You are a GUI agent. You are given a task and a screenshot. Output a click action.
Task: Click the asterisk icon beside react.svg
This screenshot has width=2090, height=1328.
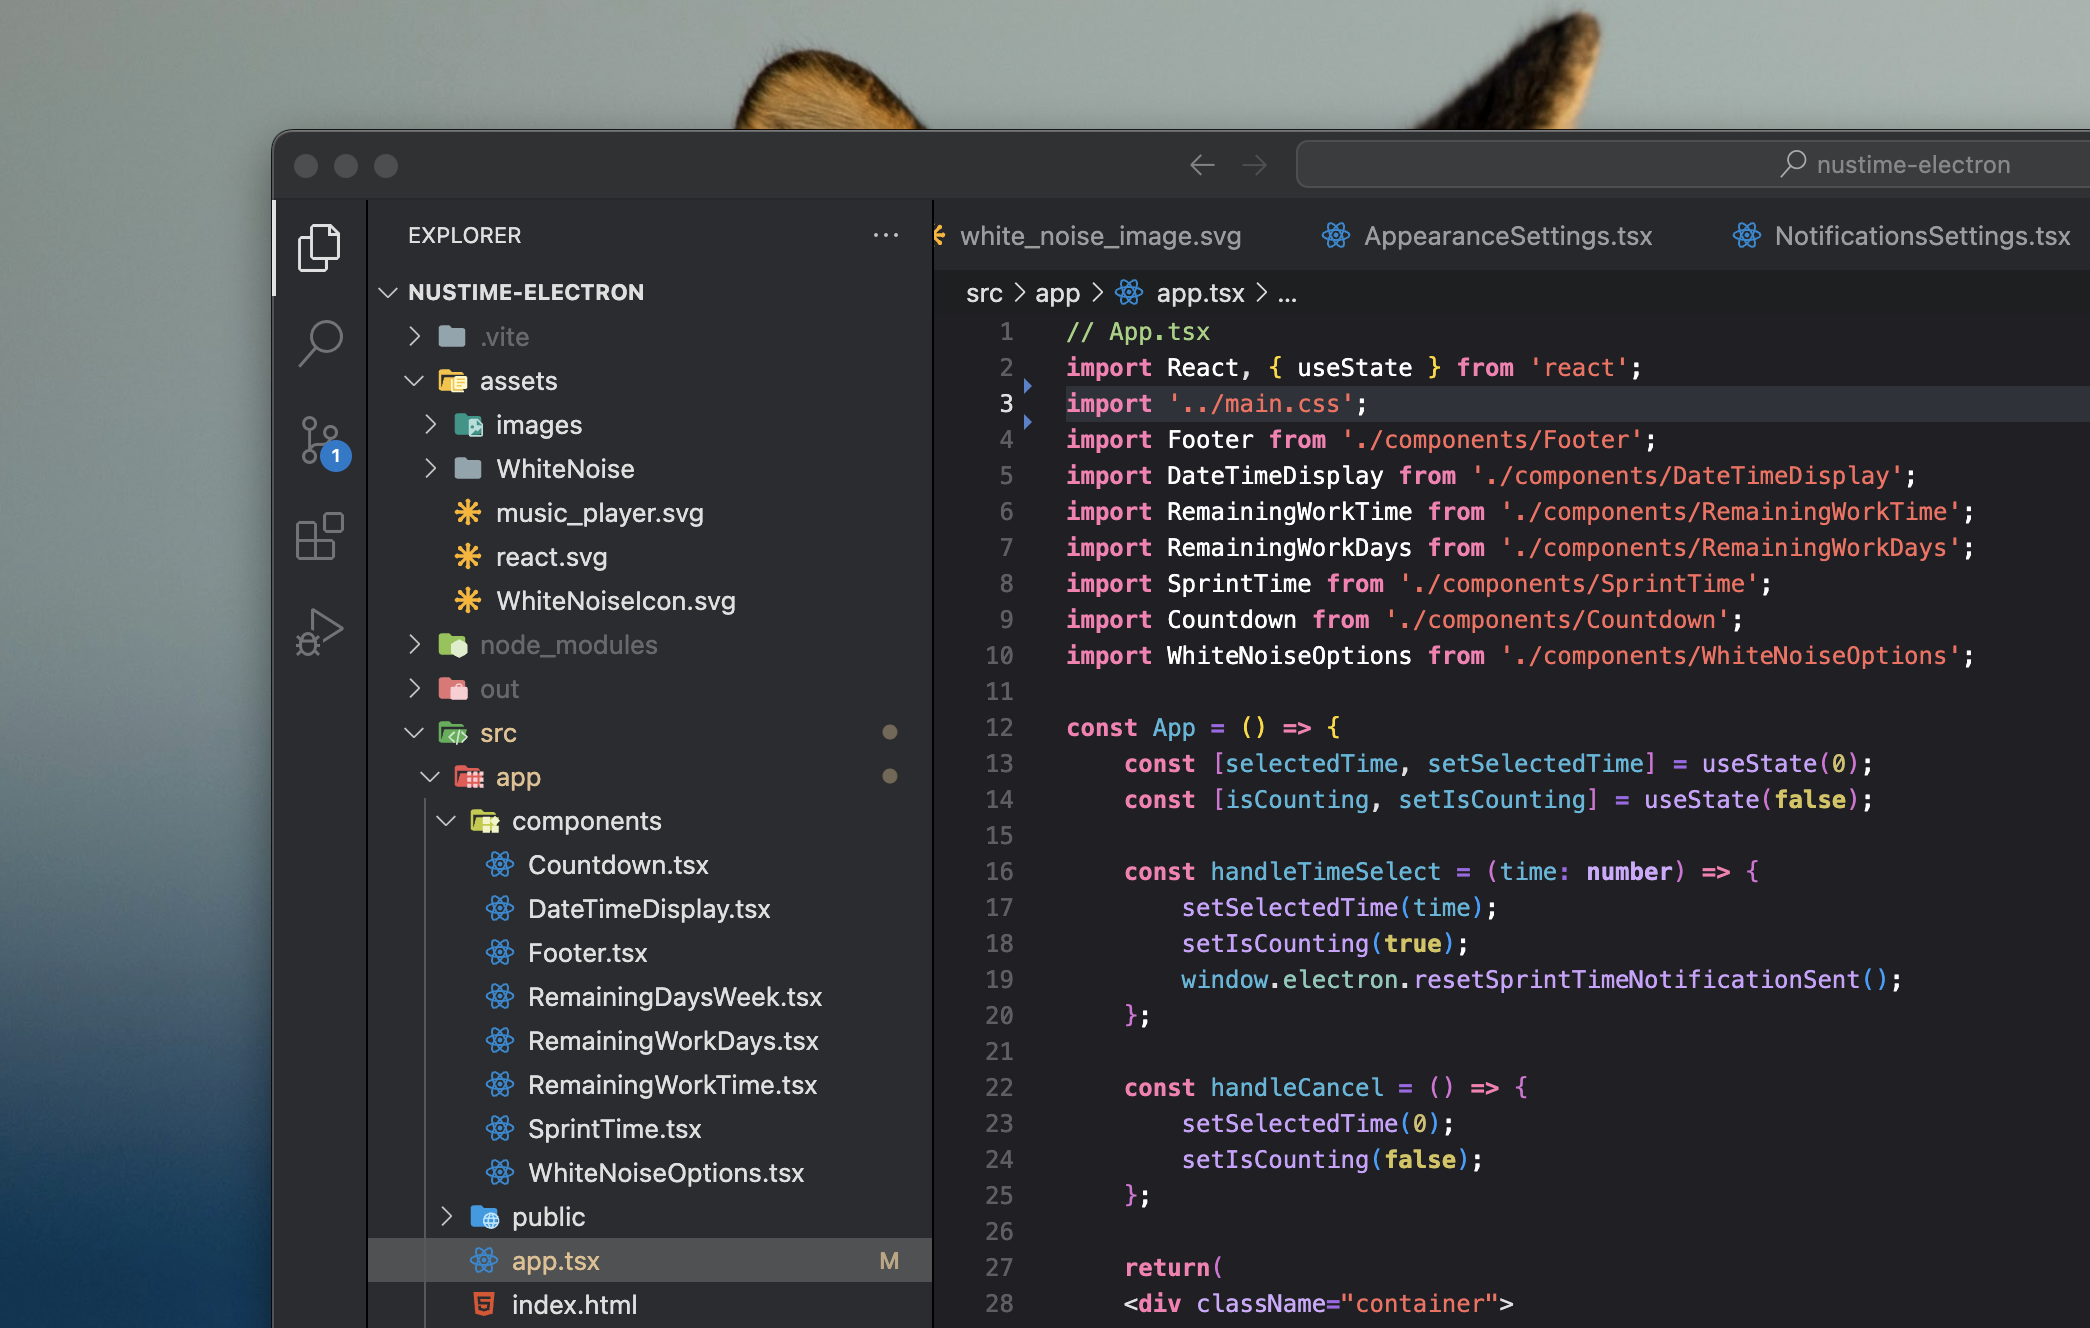tap(467, 556)
